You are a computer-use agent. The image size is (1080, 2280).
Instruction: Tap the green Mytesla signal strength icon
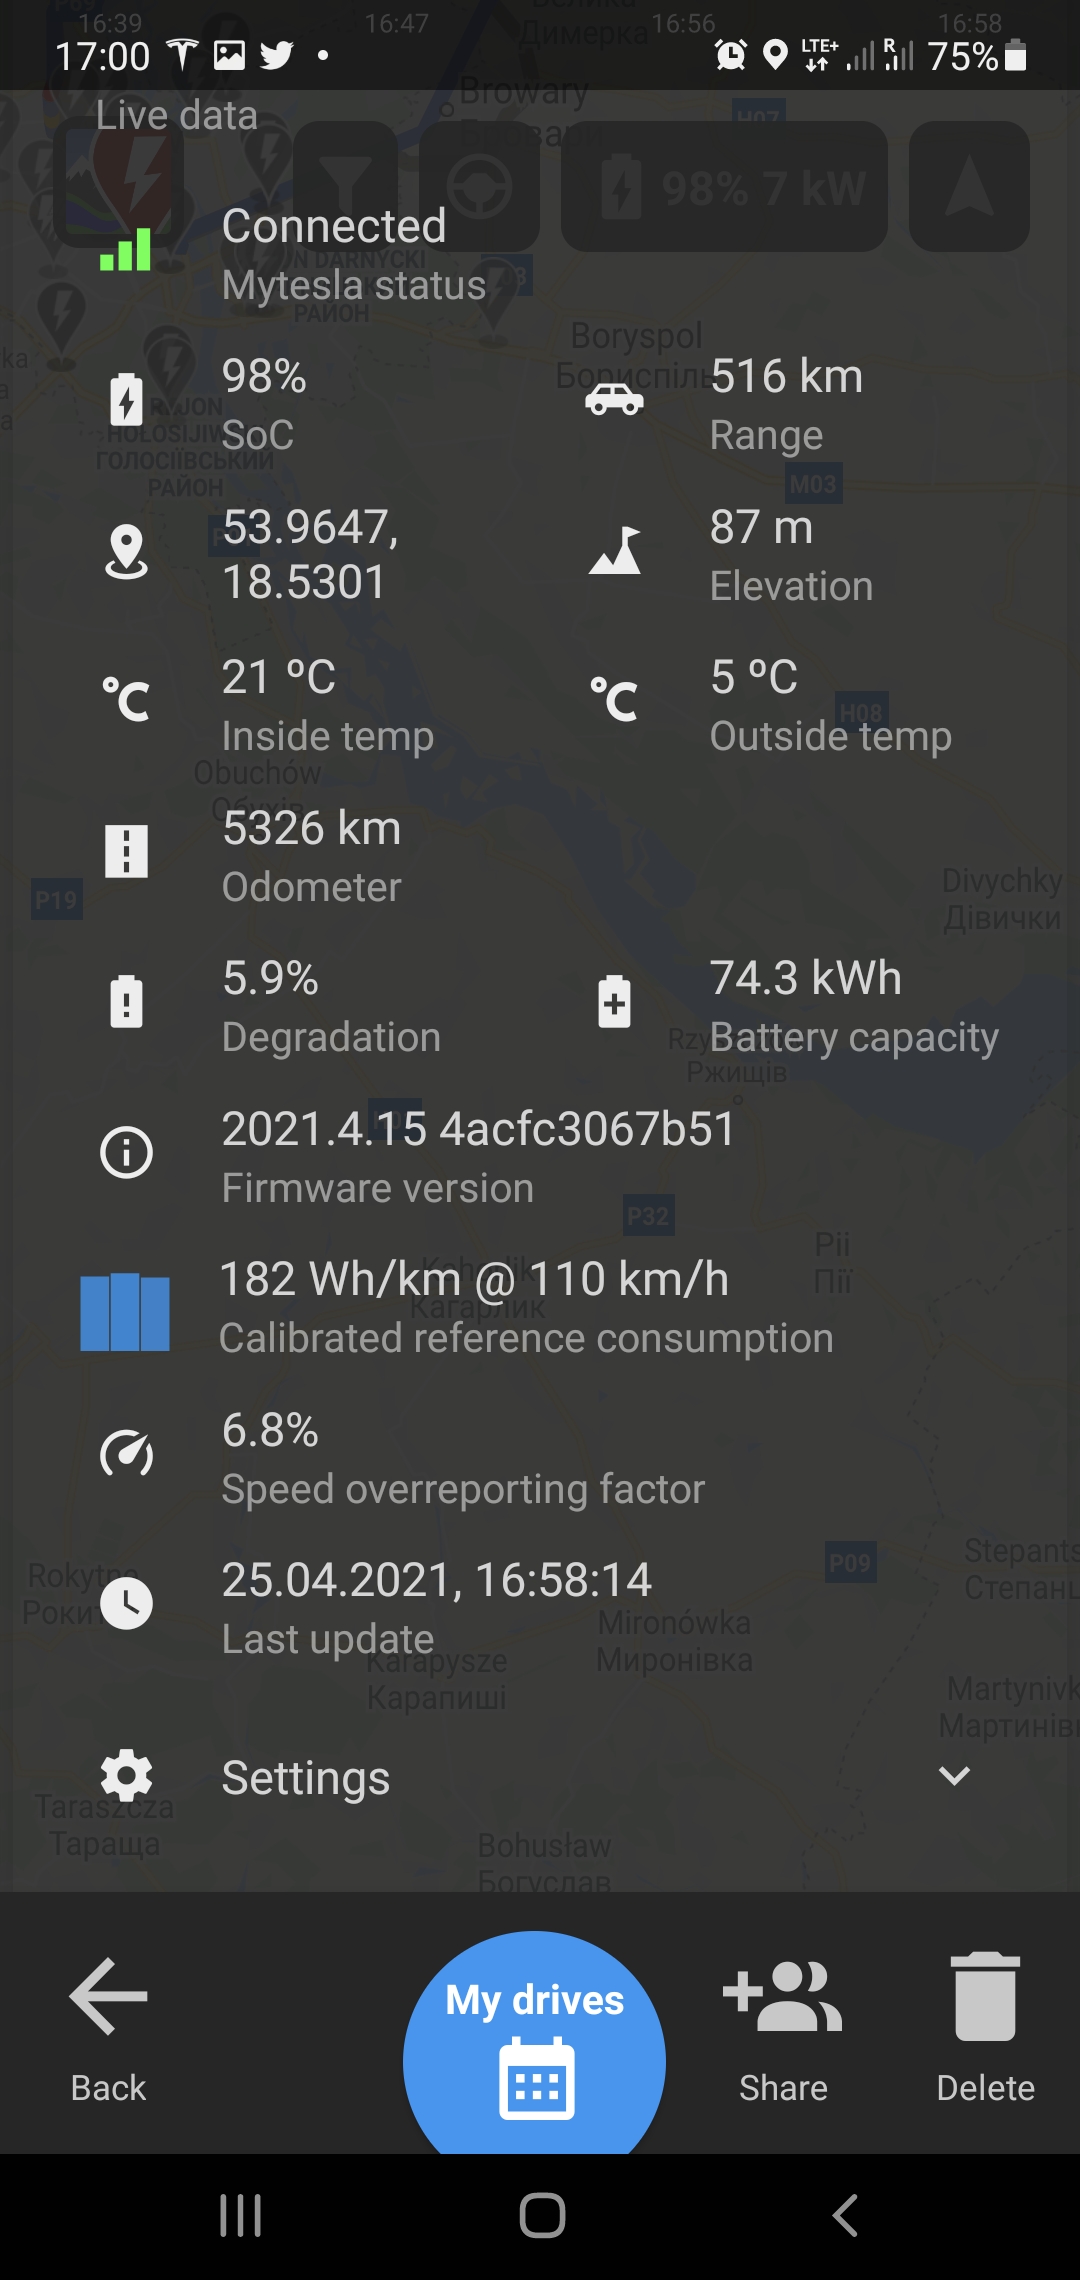(126, 250)
